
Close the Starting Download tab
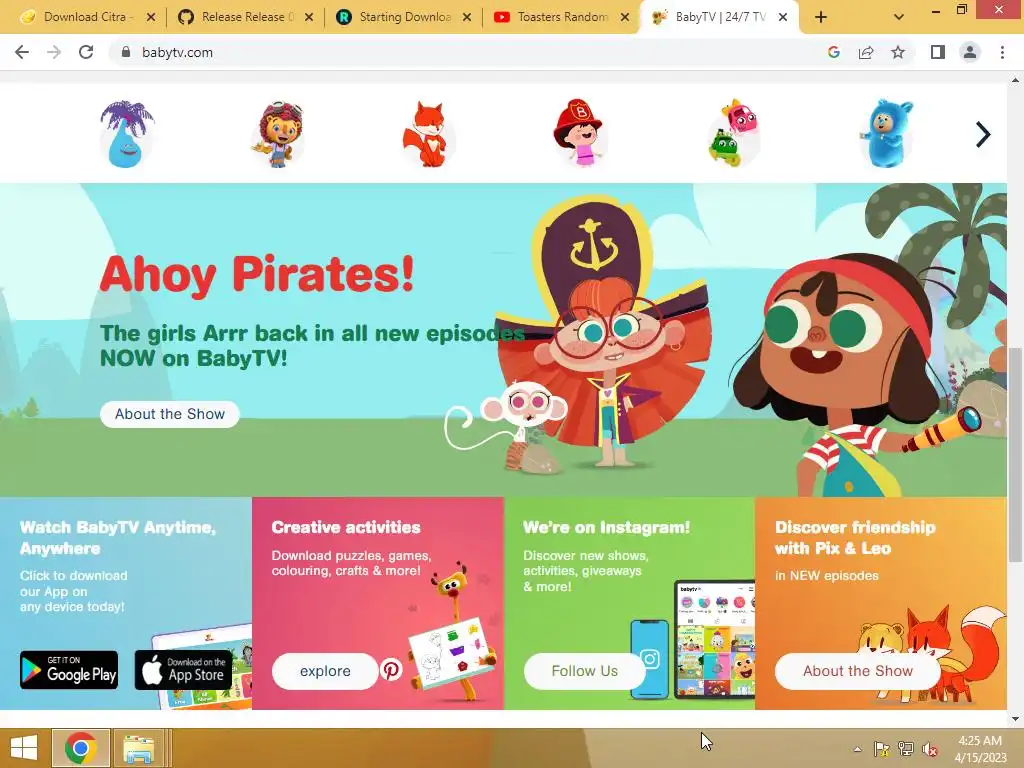[467, 17]
